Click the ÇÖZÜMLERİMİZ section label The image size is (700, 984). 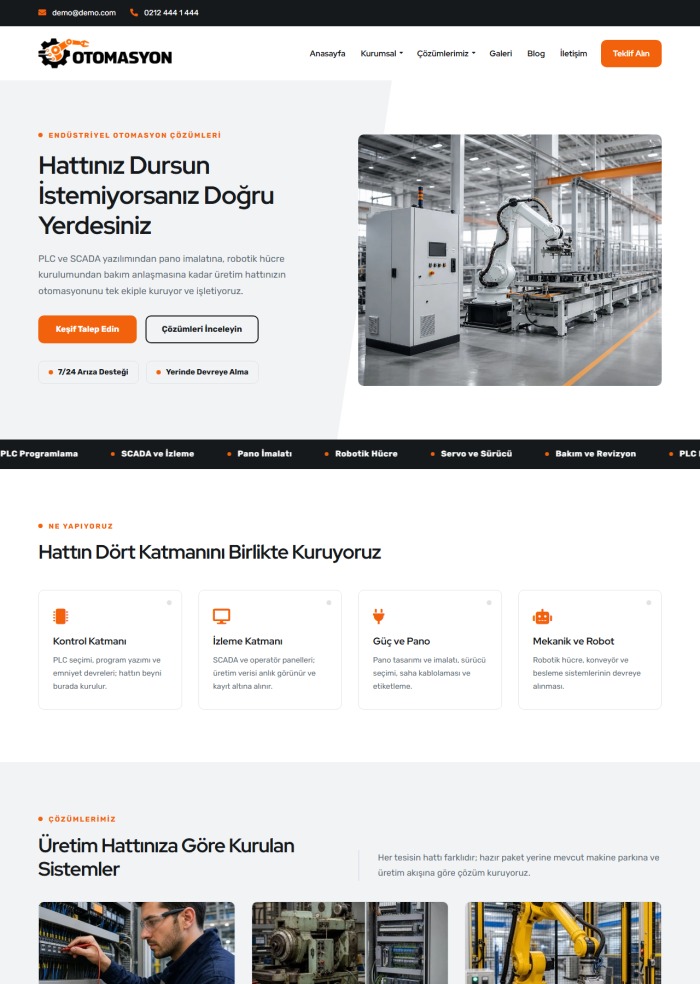click(x=82, y=819)
